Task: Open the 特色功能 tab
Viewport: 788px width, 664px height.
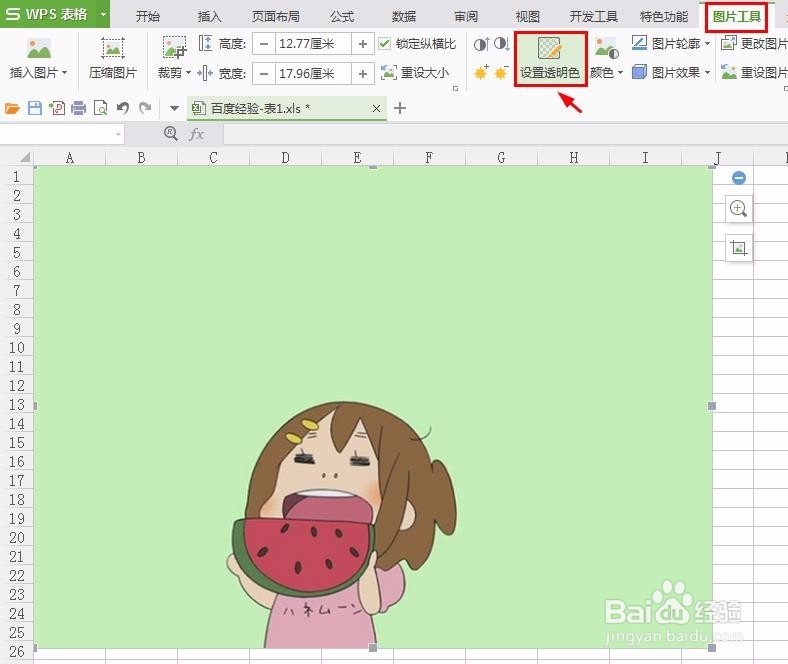Action: 663,17
